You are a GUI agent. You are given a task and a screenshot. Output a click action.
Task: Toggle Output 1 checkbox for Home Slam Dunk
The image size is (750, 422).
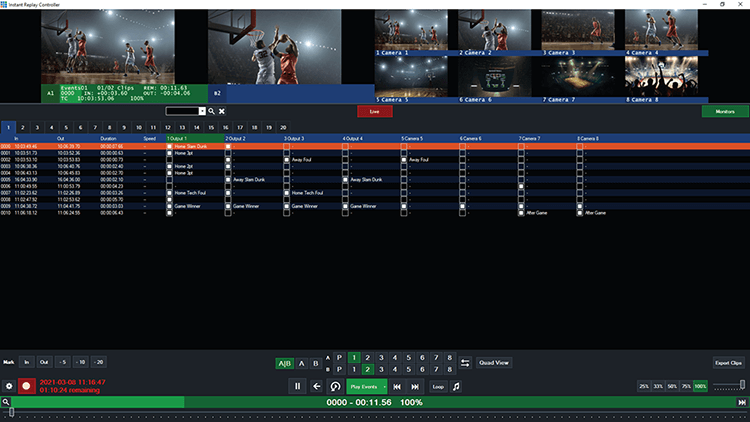tap(170, 146)
